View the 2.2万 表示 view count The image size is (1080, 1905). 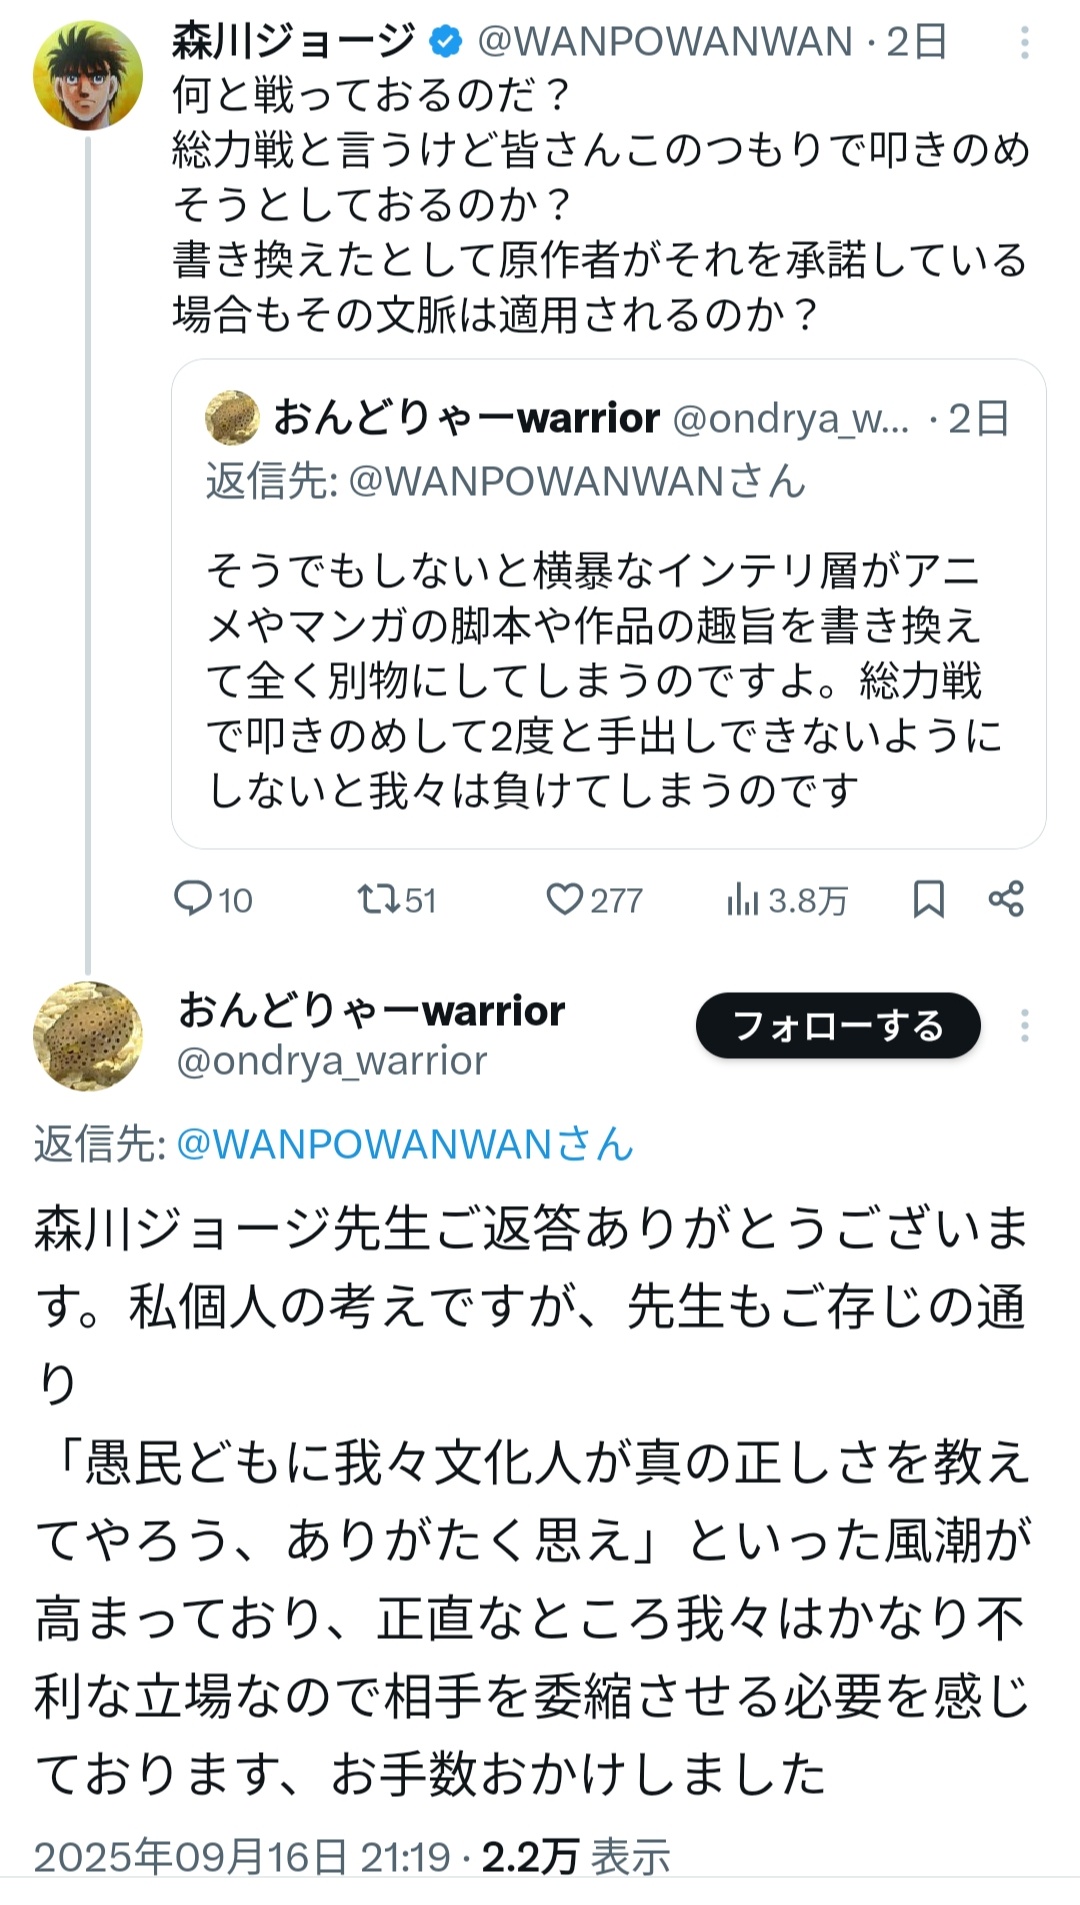pyautogui.click(x=576, y=1857)
